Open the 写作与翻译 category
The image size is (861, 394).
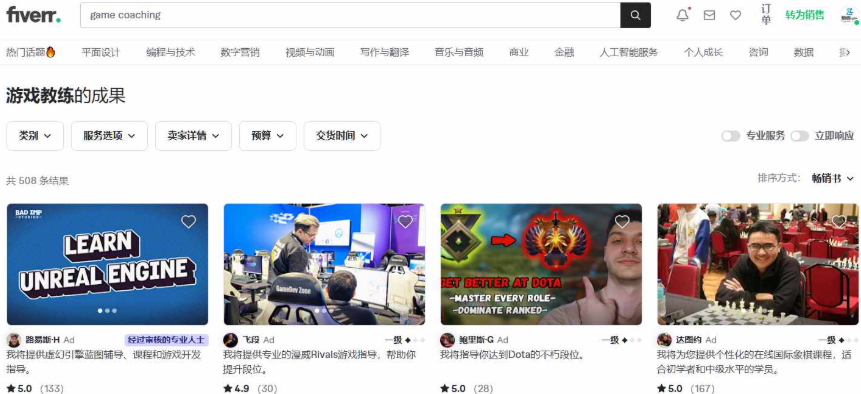pyautogui.click(x=384, y=52)
